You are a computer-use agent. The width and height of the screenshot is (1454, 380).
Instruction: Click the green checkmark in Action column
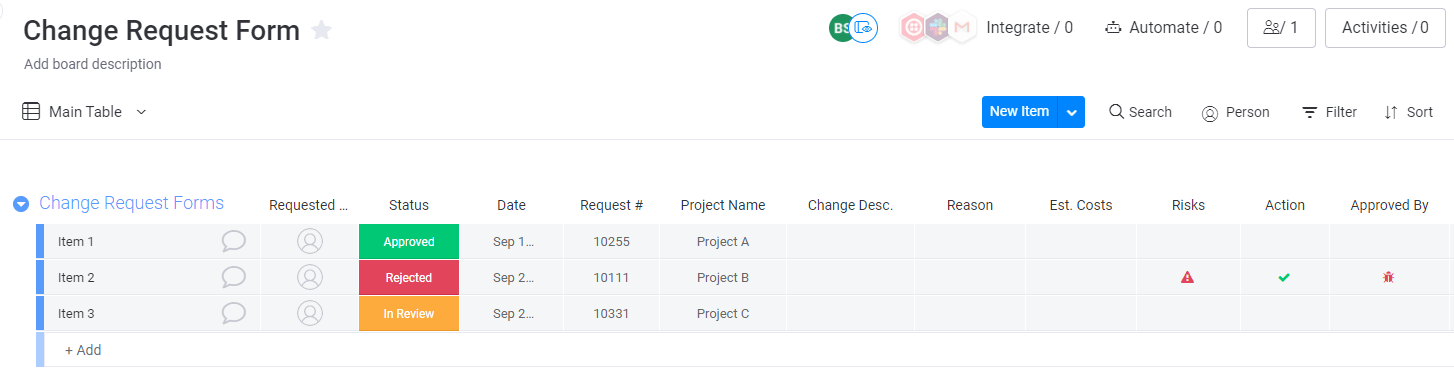tap(1284, 277)
